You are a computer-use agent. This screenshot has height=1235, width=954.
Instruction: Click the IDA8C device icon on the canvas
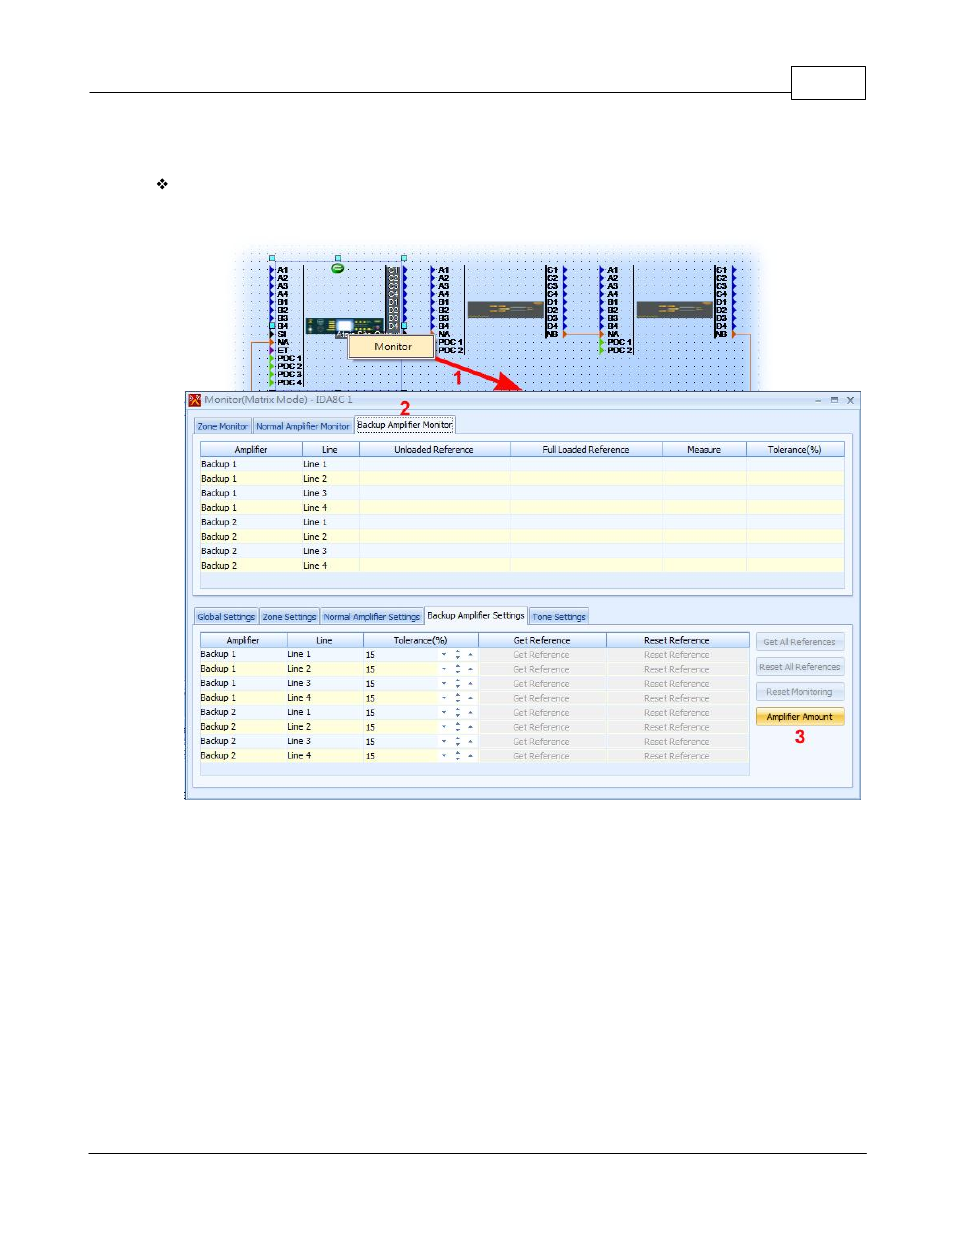click(x=343, y=325)
